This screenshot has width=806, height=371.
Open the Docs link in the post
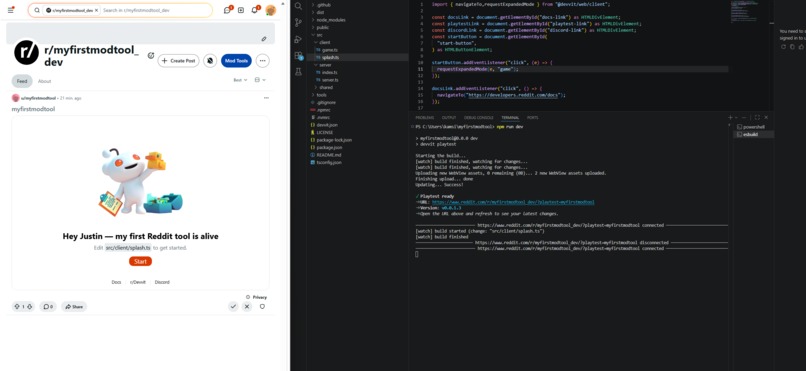tap(116, 282)
